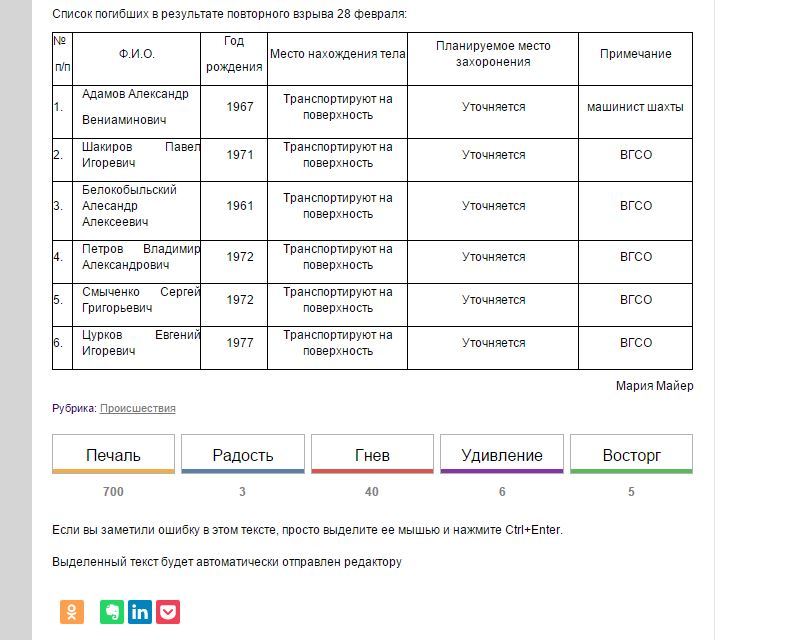Share on Odnoklassniki via the orange icon
This screenshot has width=799, height=640.
[72, 611]
